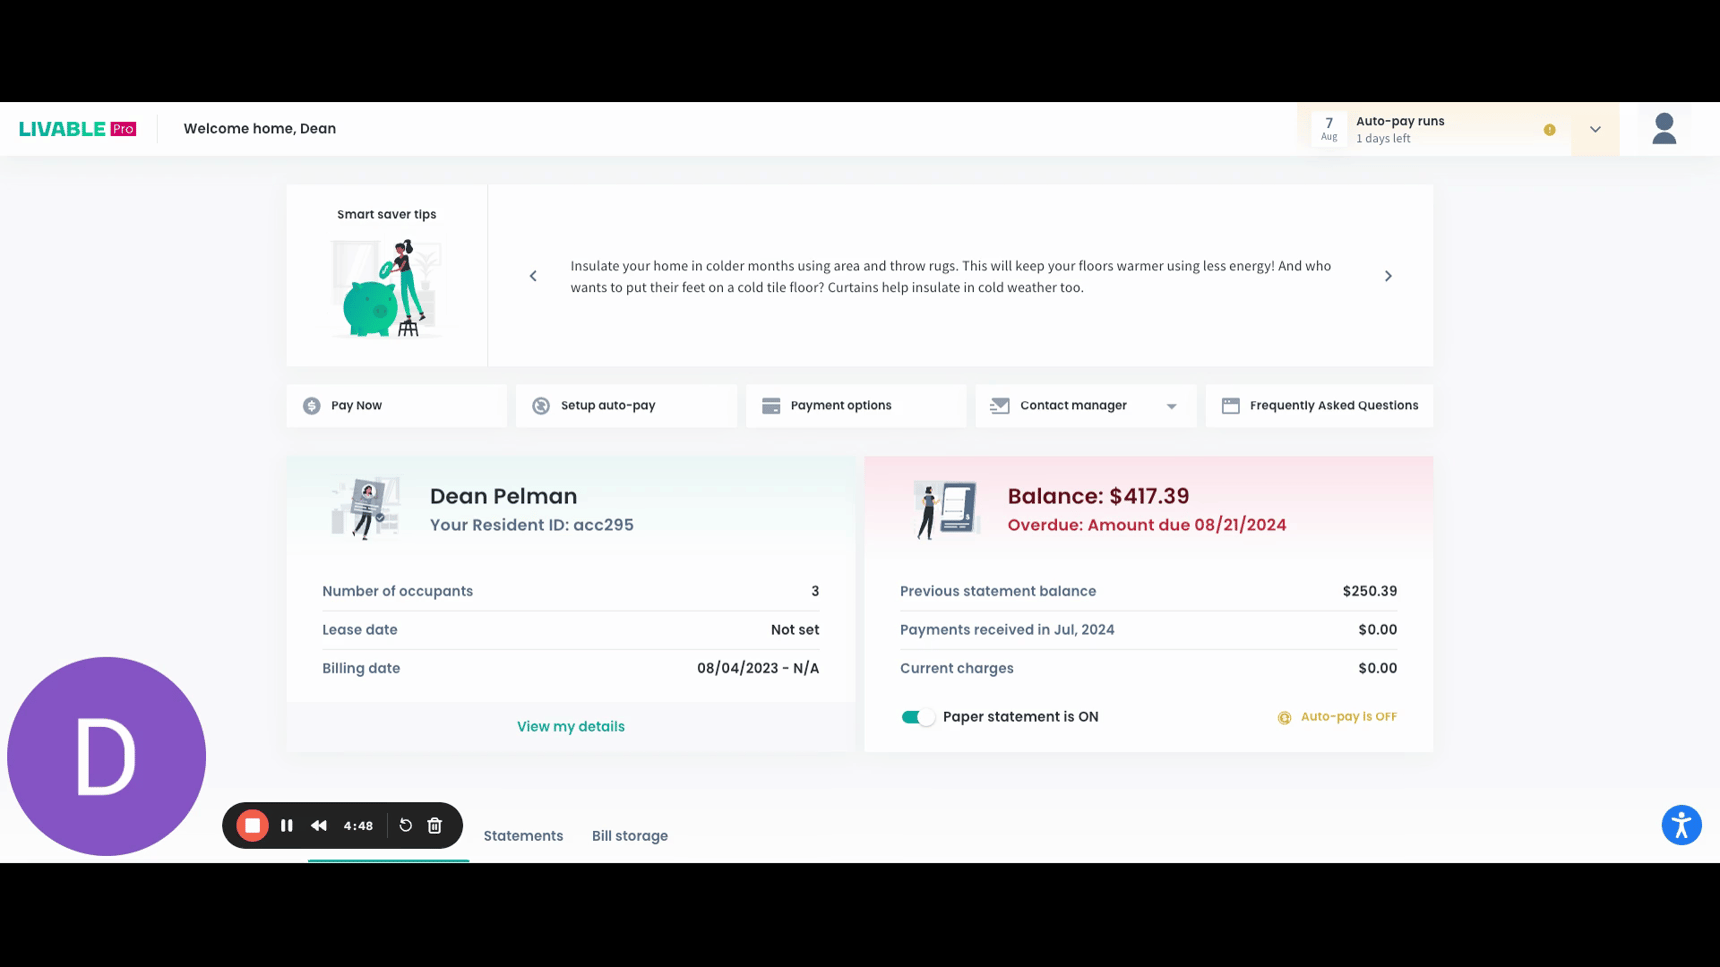
Task: Stop the screen recording
Action: pos(252,825)
